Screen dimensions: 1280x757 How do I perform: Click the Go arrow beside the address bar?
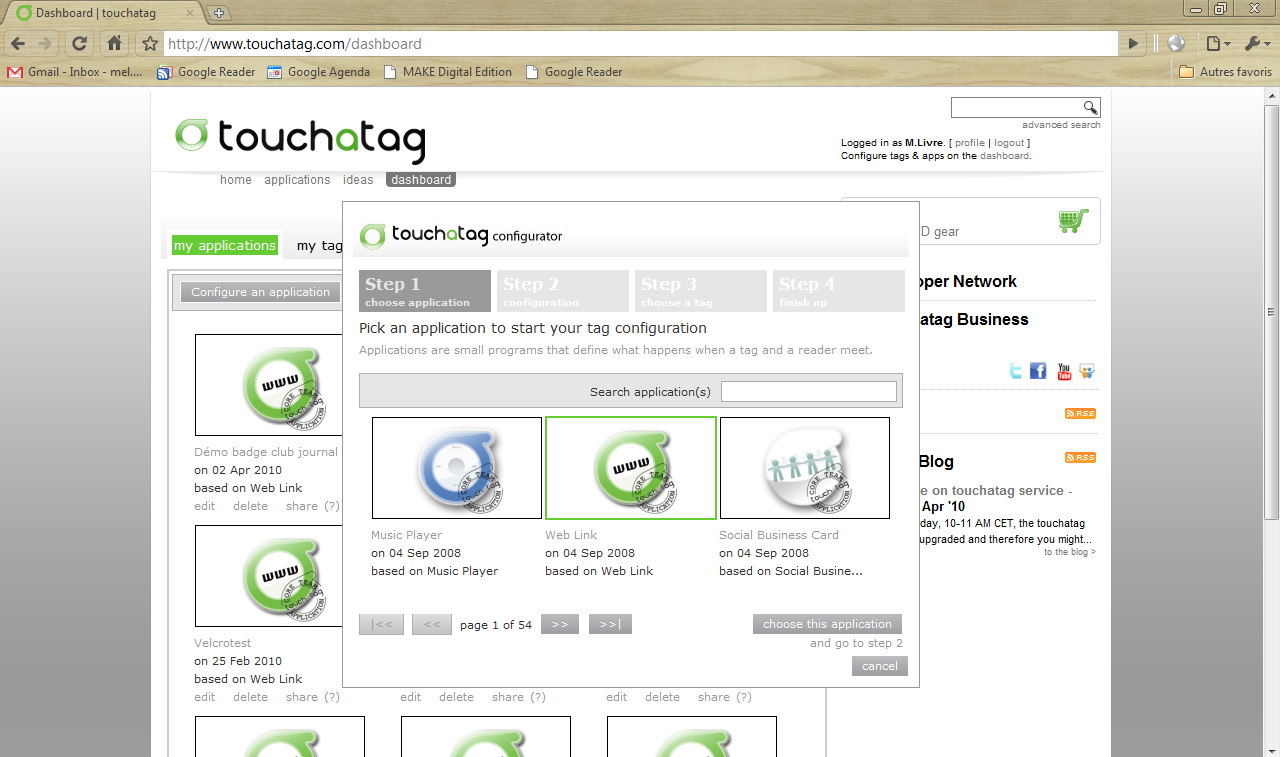1133,44
